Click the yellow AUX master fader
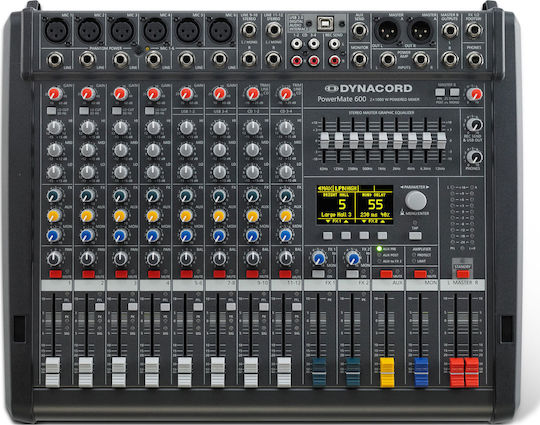 [x=387, y=372]
